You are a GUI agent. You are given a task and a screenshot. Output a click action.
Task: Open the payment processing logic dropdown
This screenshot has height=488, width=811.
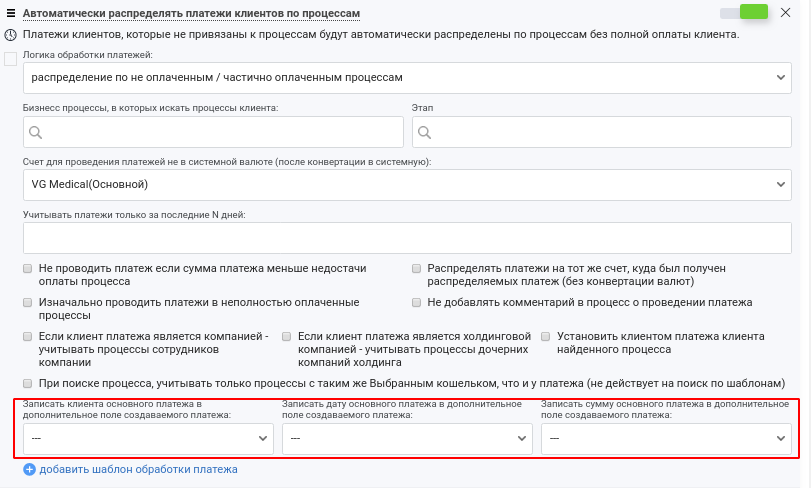click(x=407, y=78)
